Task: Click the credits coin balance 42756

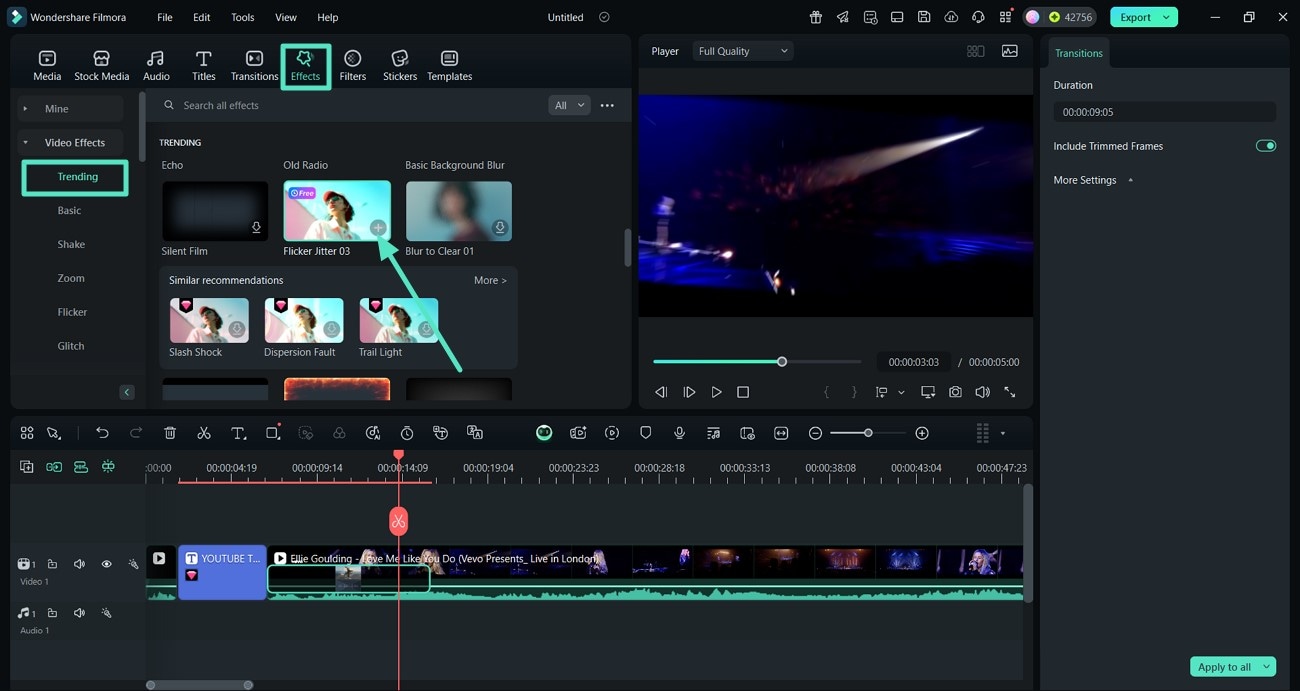Action: 1072,17
